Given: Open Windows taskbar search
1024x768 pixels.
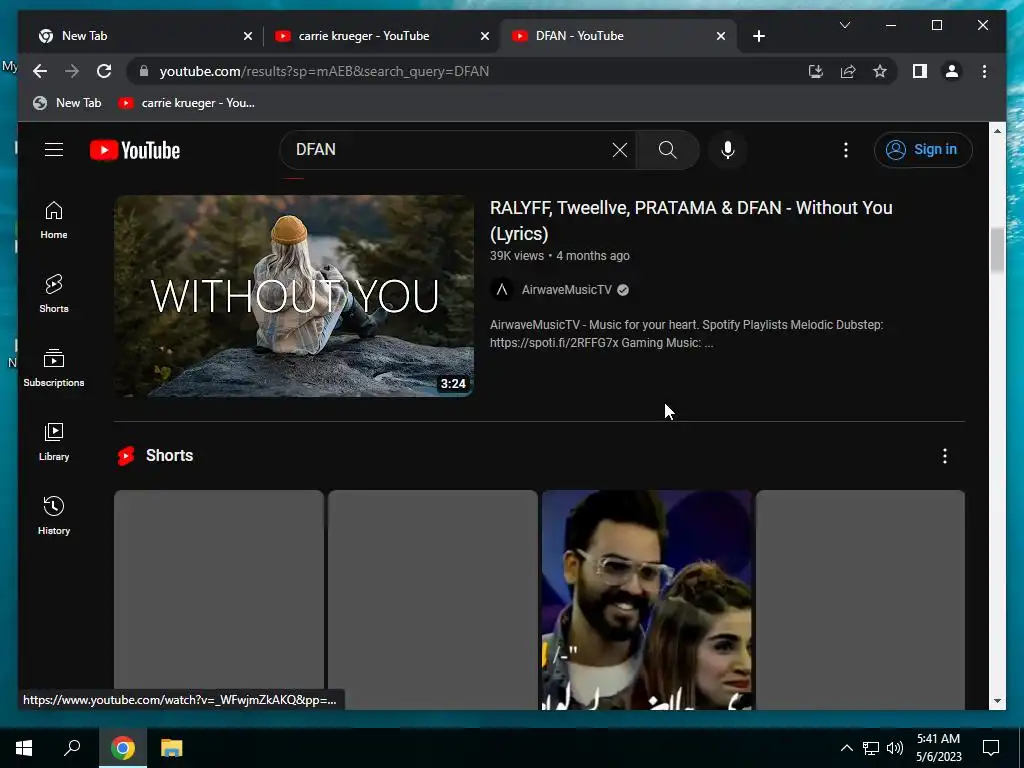Looking at the screenshot, I should [72, 748].
